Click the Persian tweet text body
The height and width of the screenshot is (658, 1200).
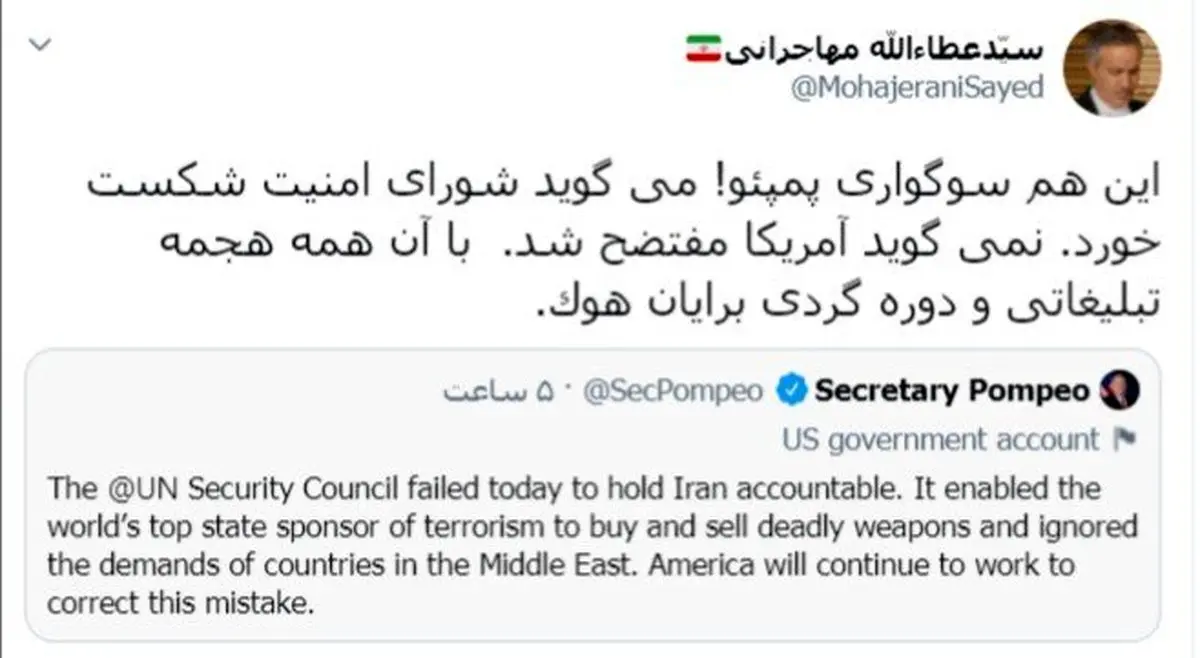coord(600,240)
